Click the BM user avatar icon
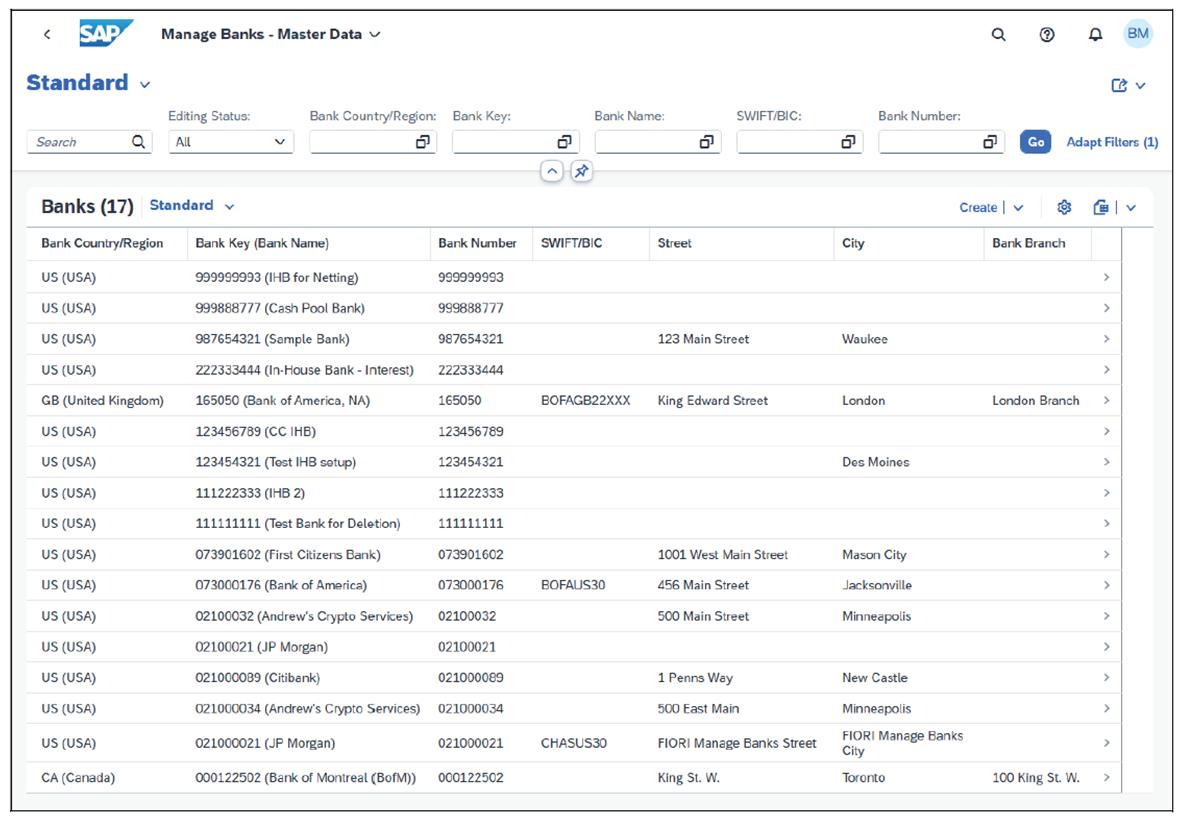 [1138, 34]
